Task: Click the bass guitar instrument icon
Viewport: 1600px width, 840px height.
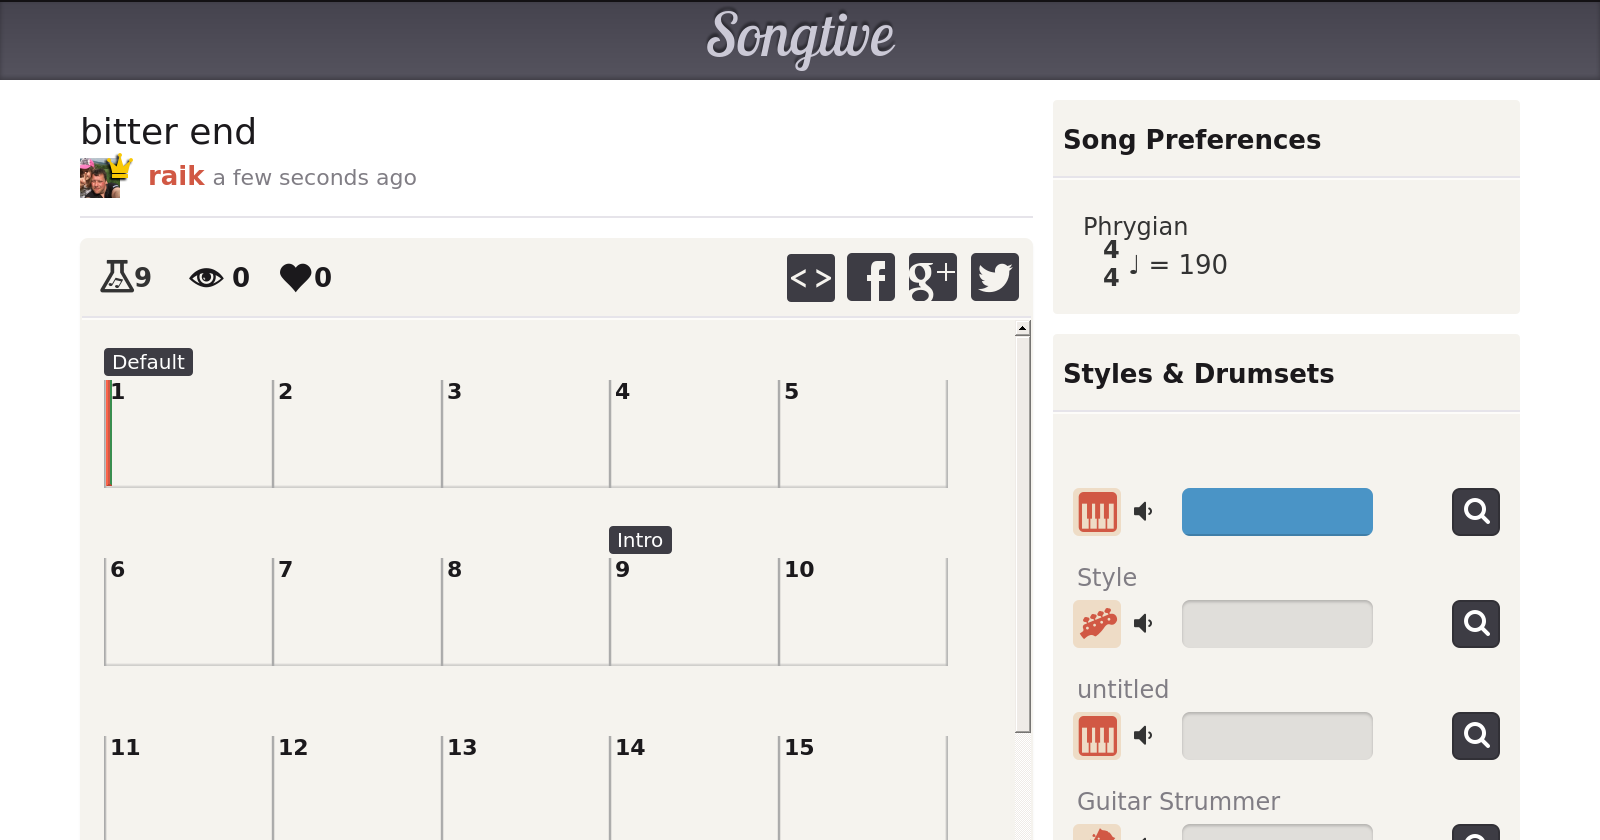Action: pos(1097,624)
